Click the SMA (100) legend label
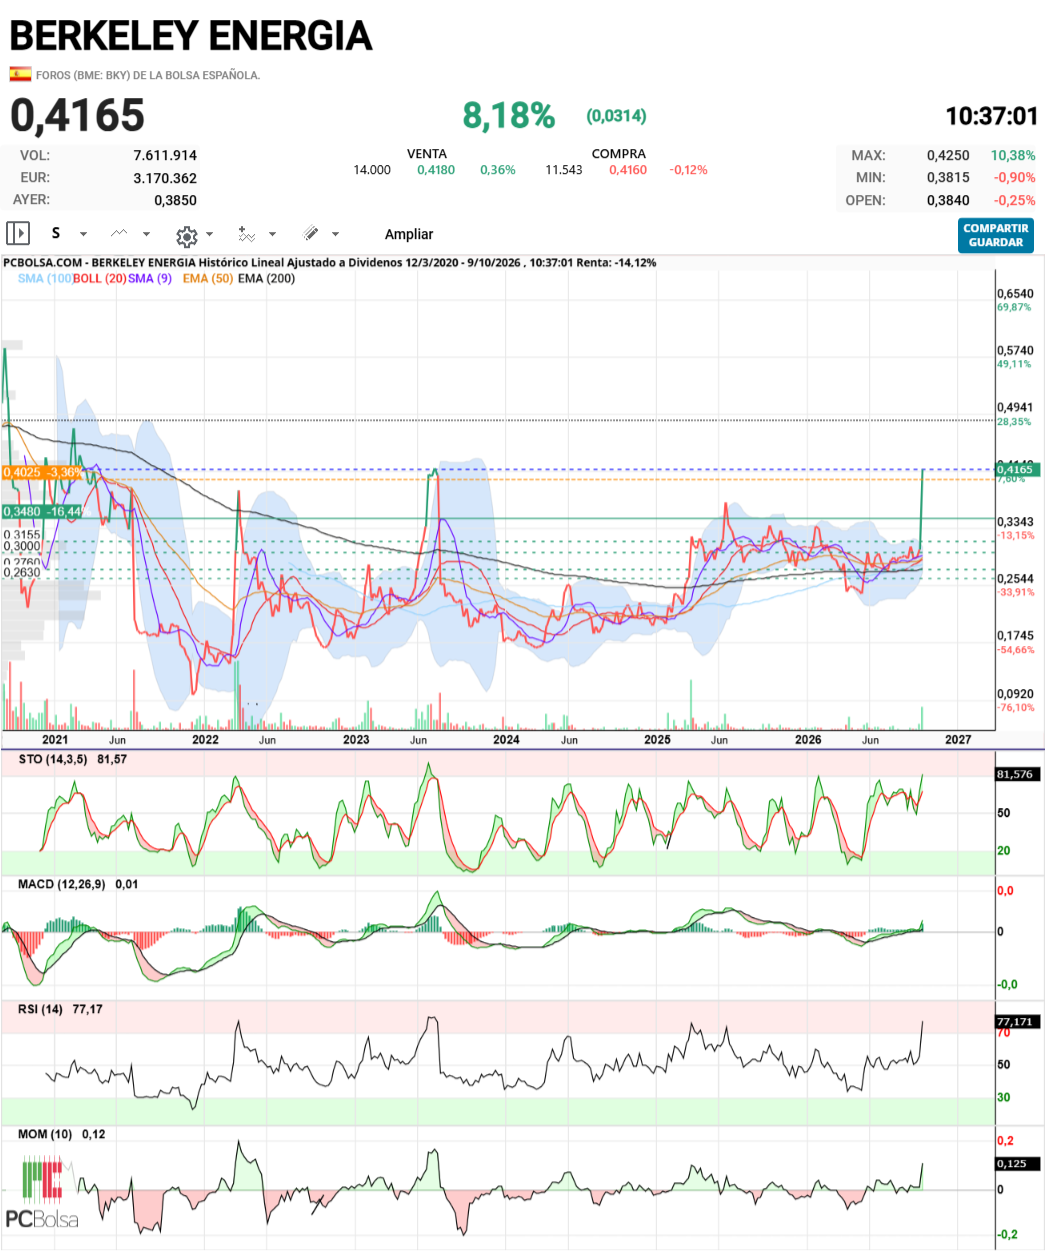The width and height of the screenshot is (1048, 1251). pyautogui.click(x=45, y=278)
